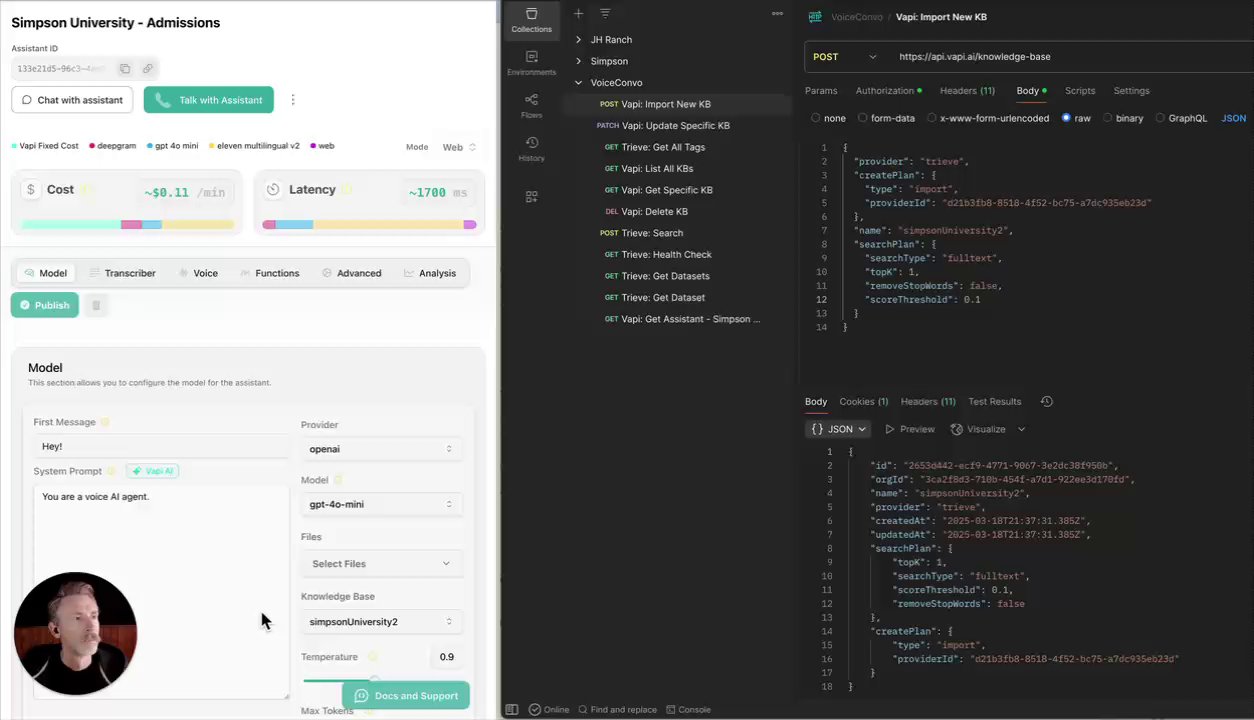This screenshot has height=720, width=1254.
Task: Open the response JSON format dropdown
Action: 838,429
